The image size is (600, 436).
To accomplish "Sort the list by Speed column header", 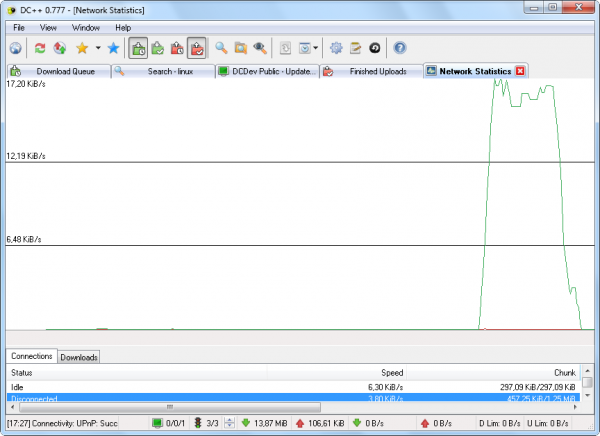I will (392, 372).
